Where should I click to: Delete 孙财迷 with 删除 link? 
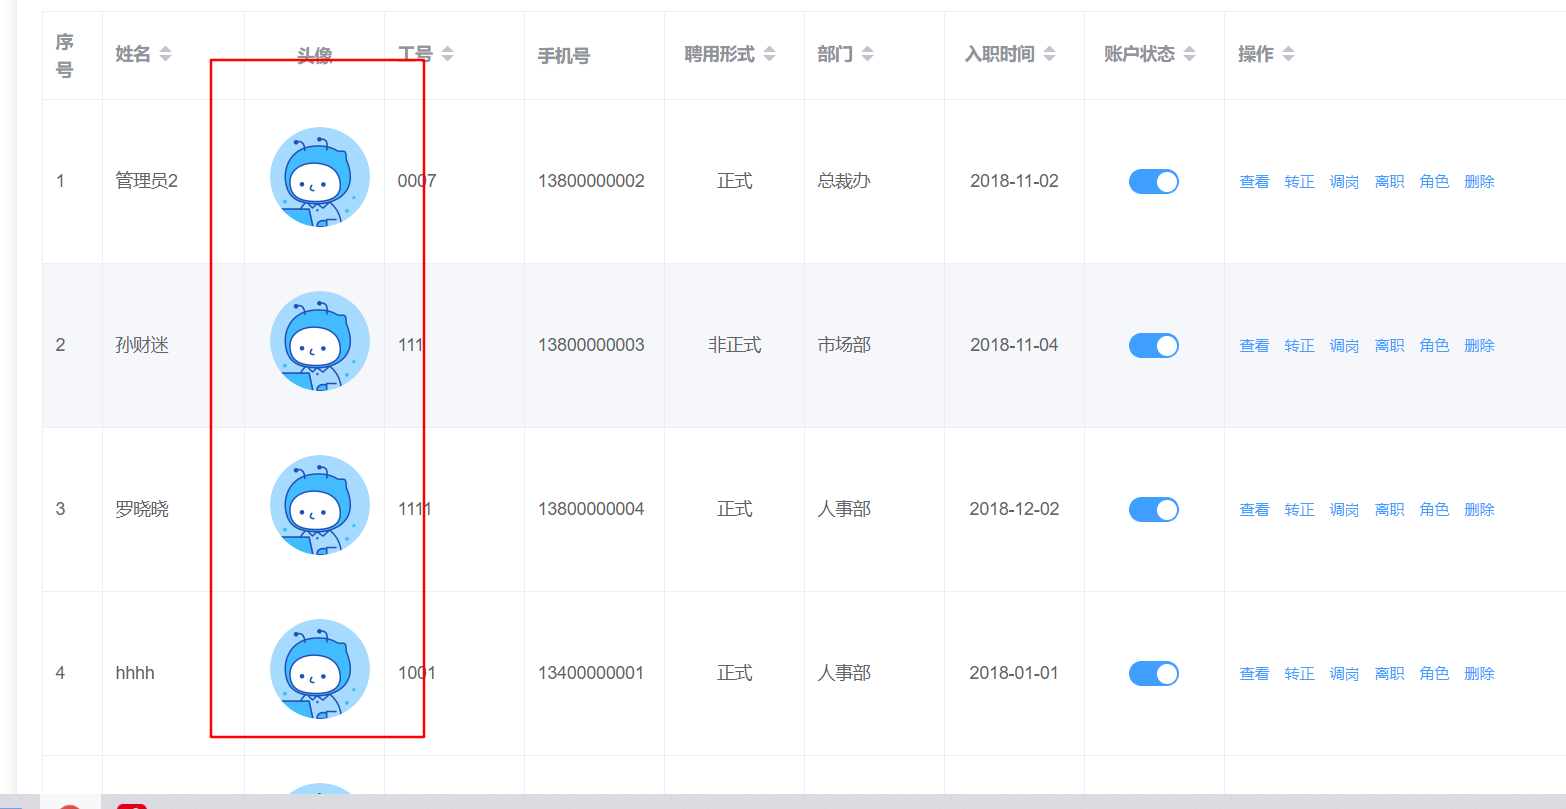(x=1479, y=345)
